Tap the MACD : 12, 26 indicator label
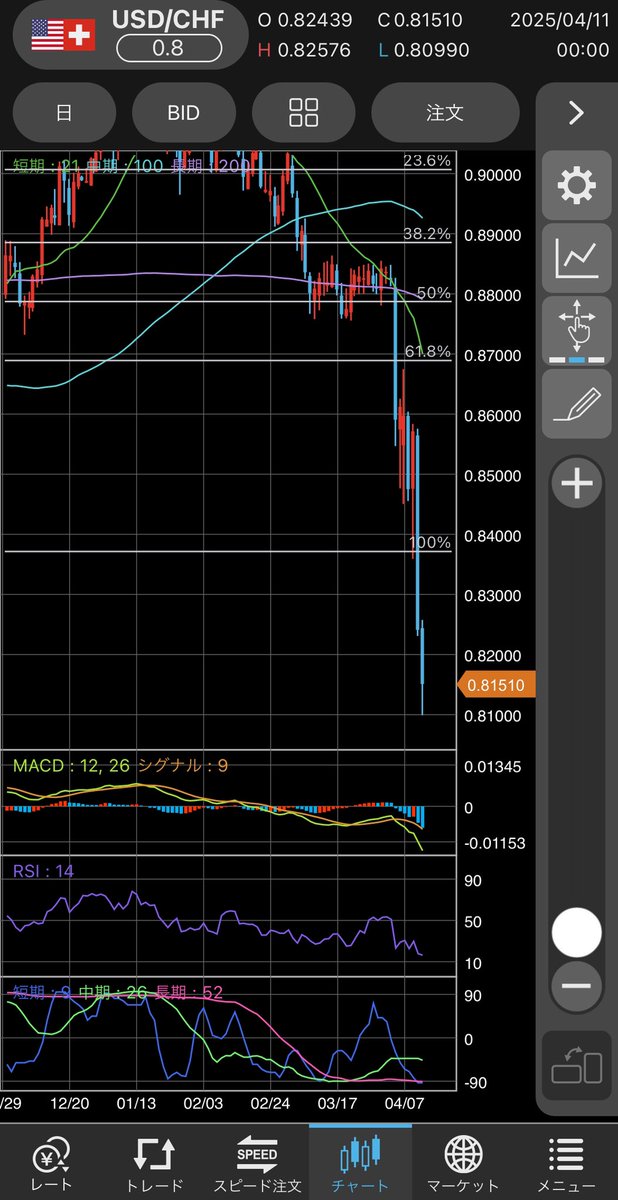This screenshot has width=618, height=1200. pyautogui.click(x=71, y=765)
